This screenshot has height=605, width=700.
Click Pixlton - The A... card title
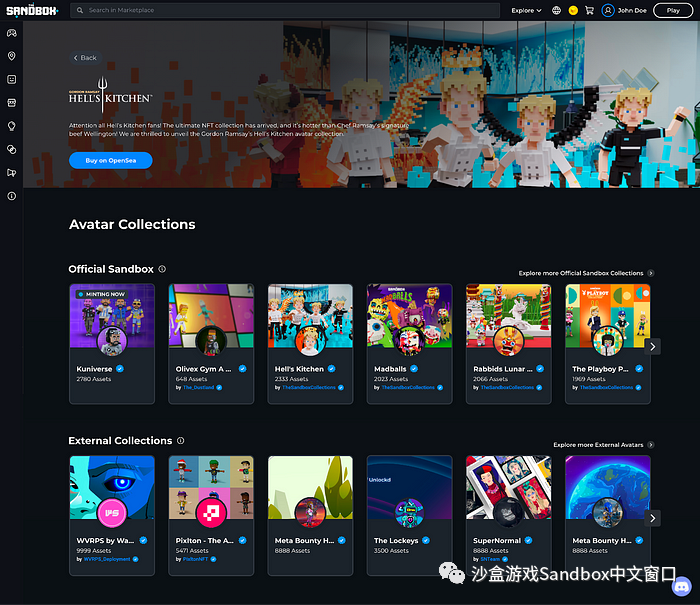pos(204,540)
